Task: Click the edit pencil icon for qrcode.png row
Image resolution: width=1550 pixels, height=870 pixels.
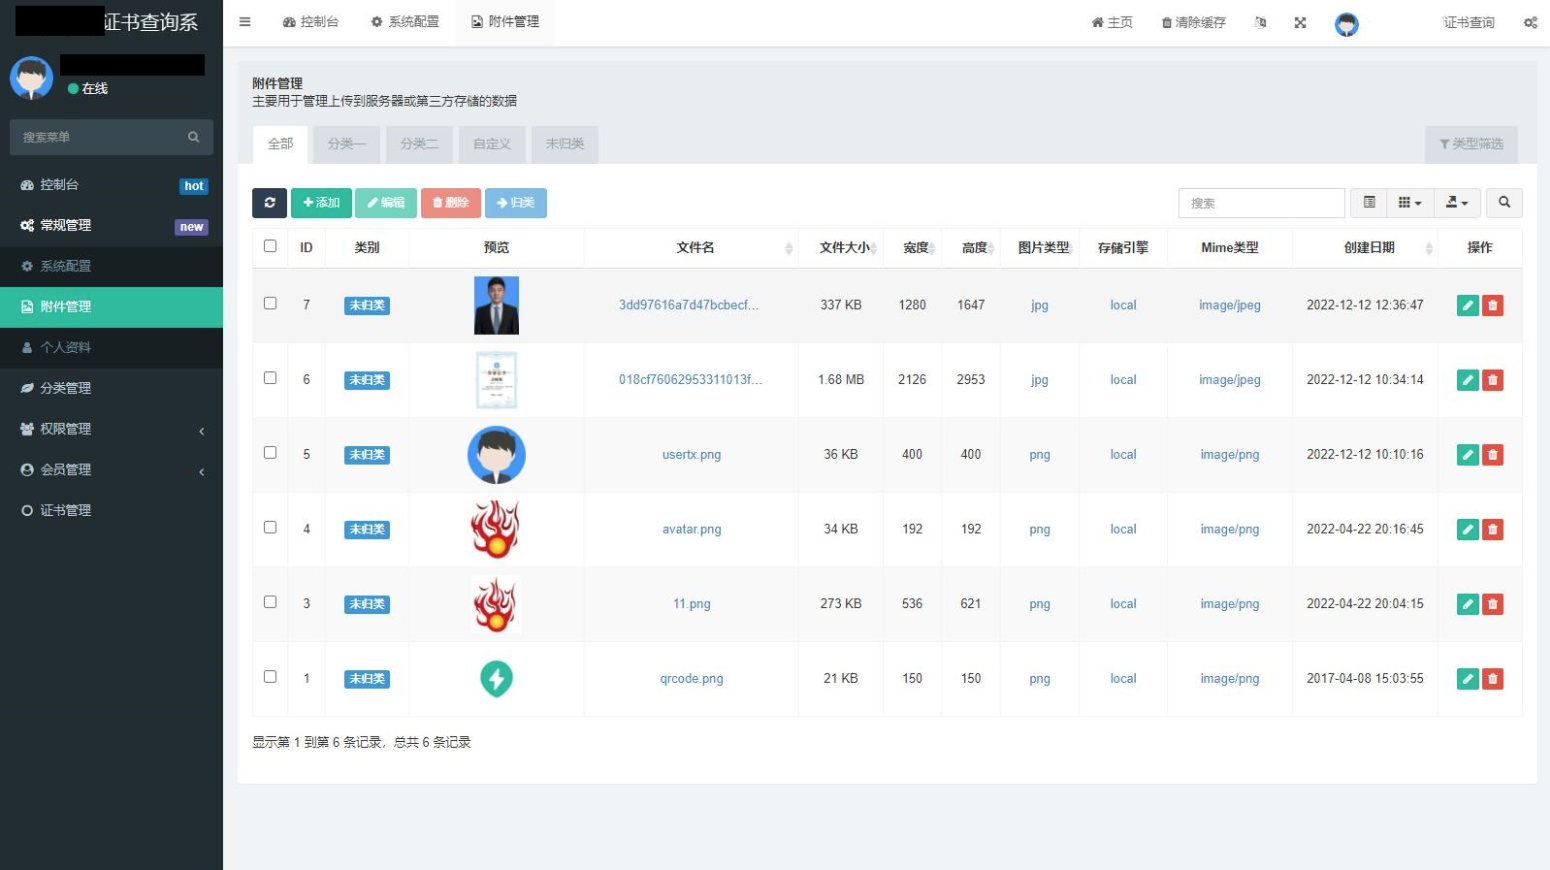Action: click(x=1466, y=678)
